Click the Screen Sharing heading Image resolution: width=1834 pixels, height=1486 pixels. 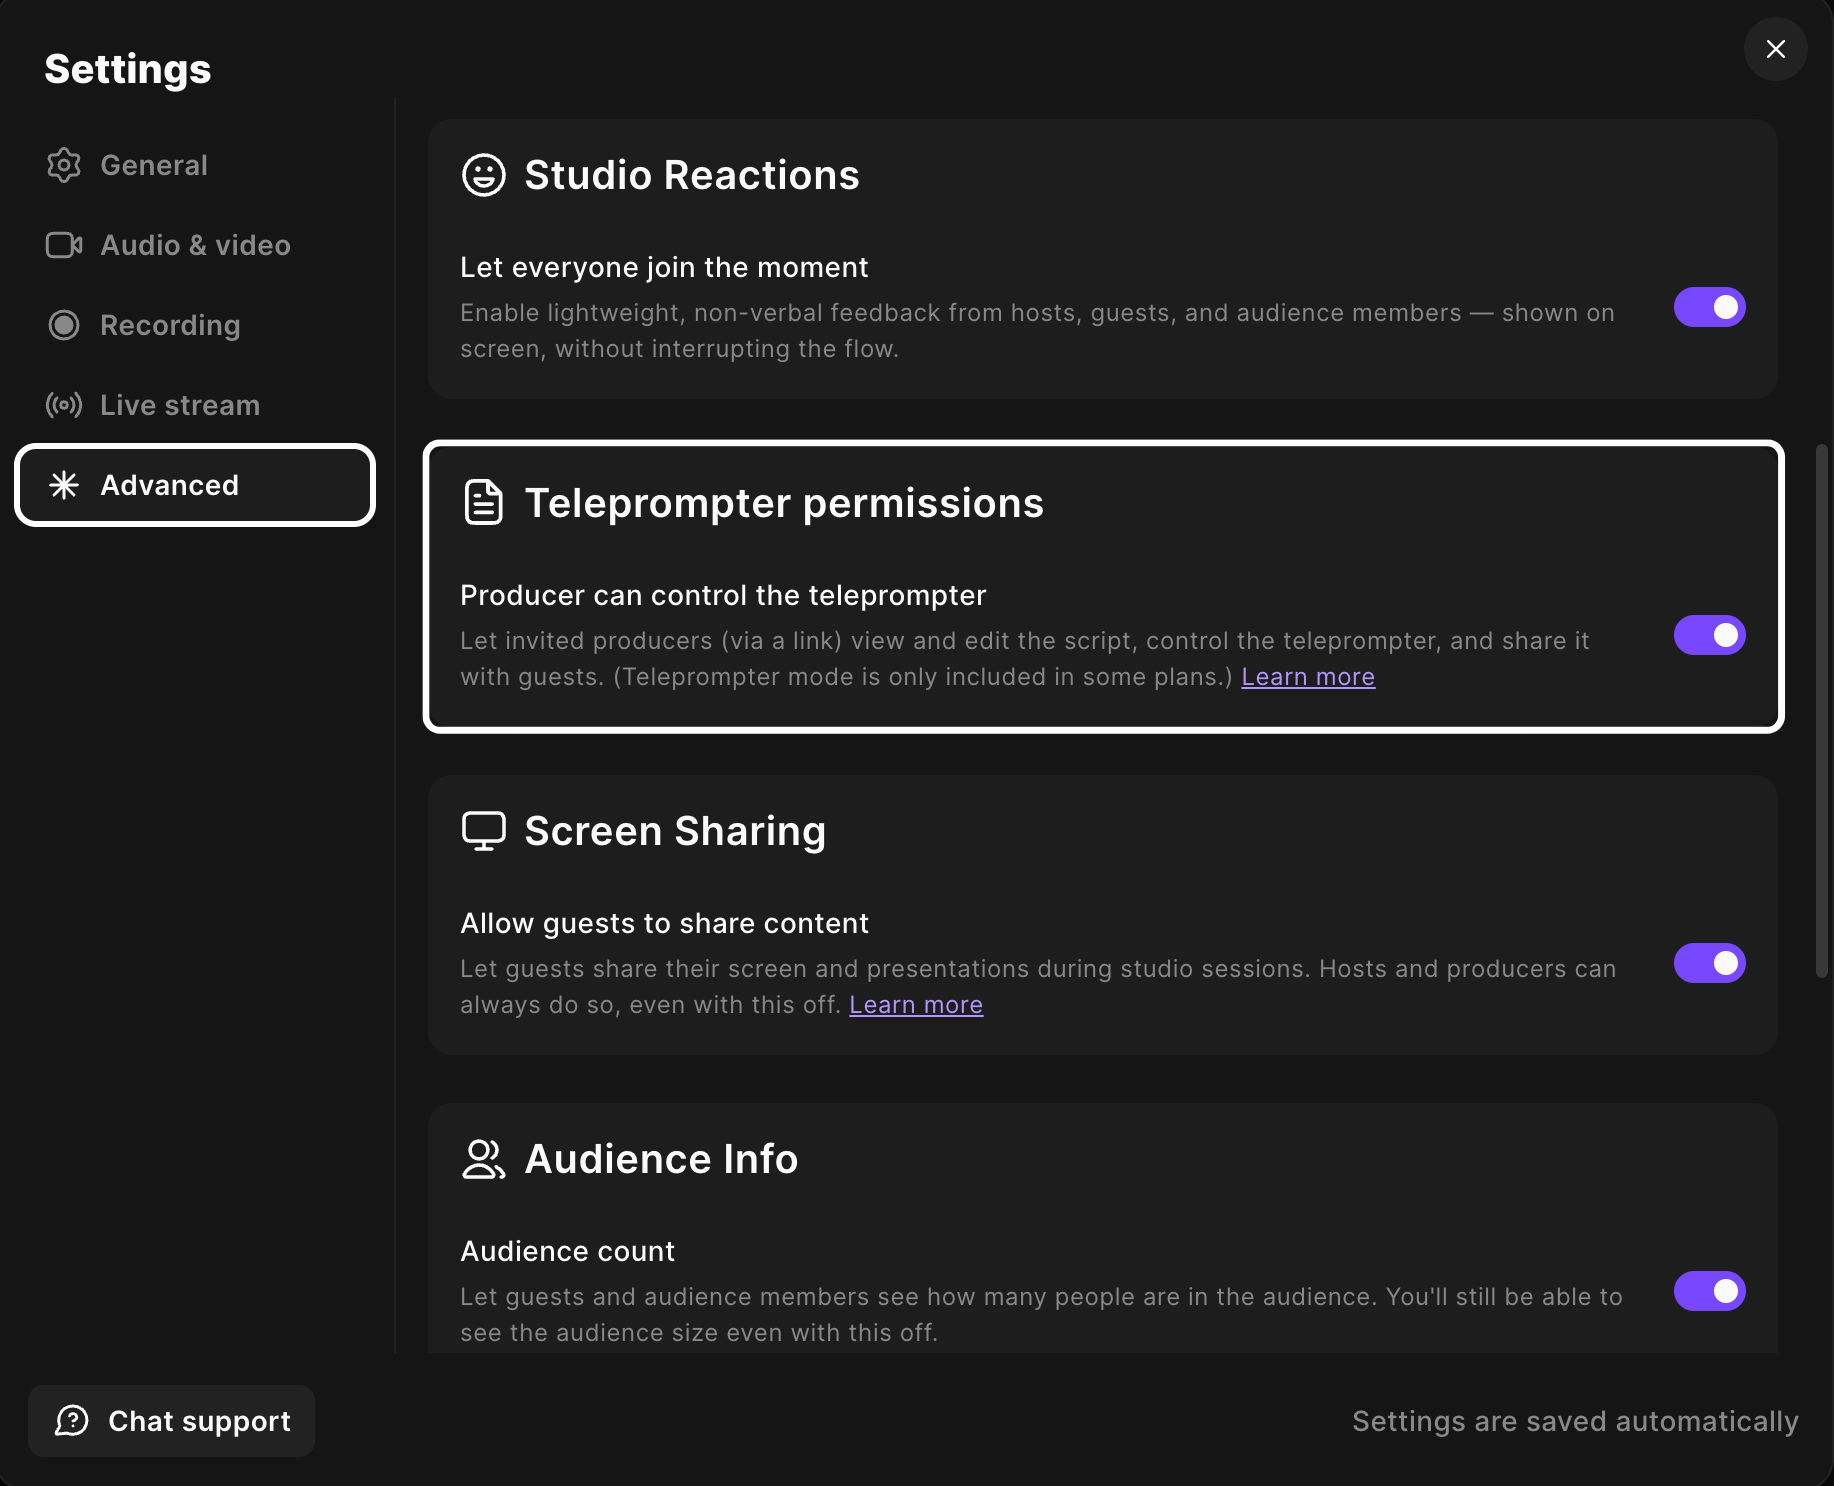(675, 831)
